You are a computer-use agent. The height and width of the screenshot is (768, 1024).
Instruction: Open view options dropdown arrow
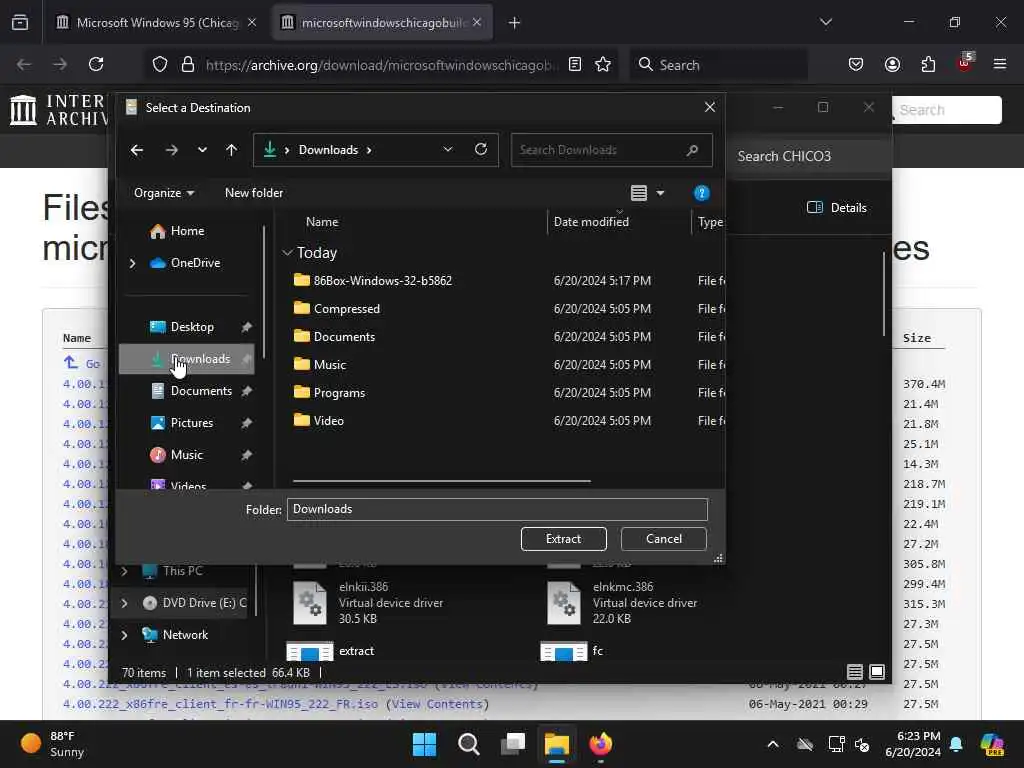[660, 193]
